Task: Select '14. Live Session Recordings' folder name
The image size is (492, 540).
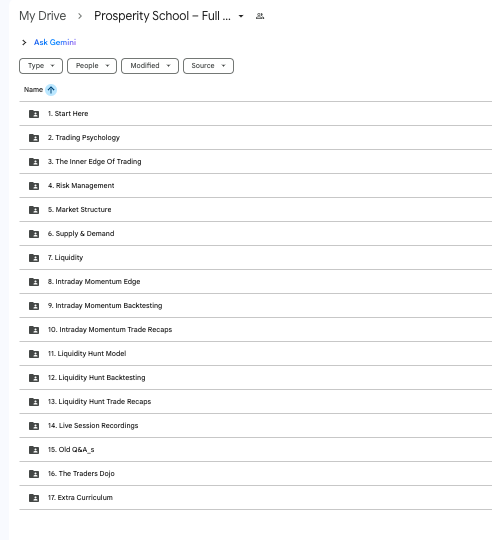Action: click(x=93, y=426)
